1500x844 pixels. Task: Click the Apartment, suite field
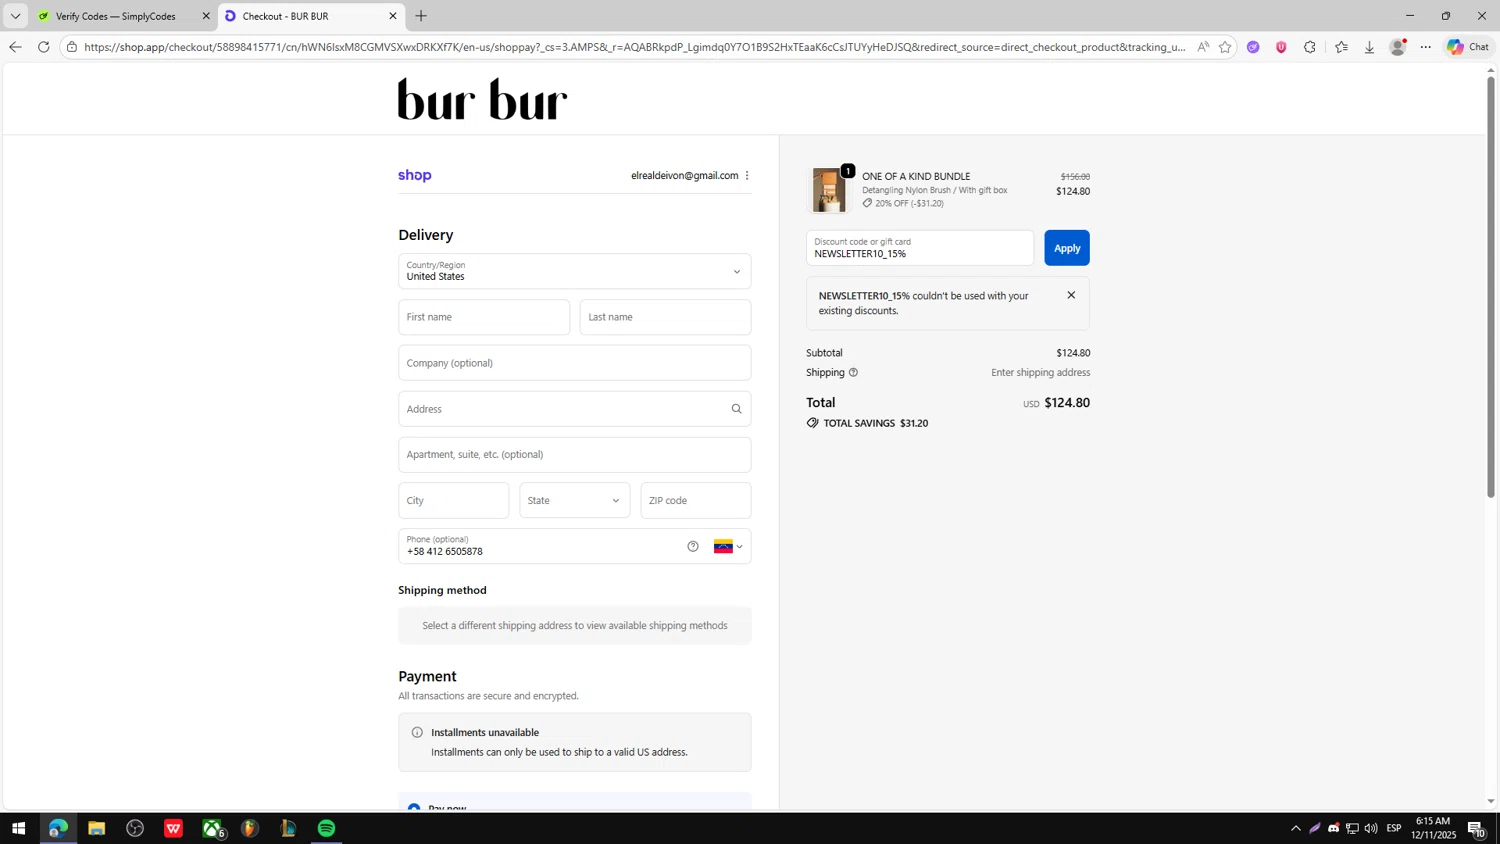574,455
